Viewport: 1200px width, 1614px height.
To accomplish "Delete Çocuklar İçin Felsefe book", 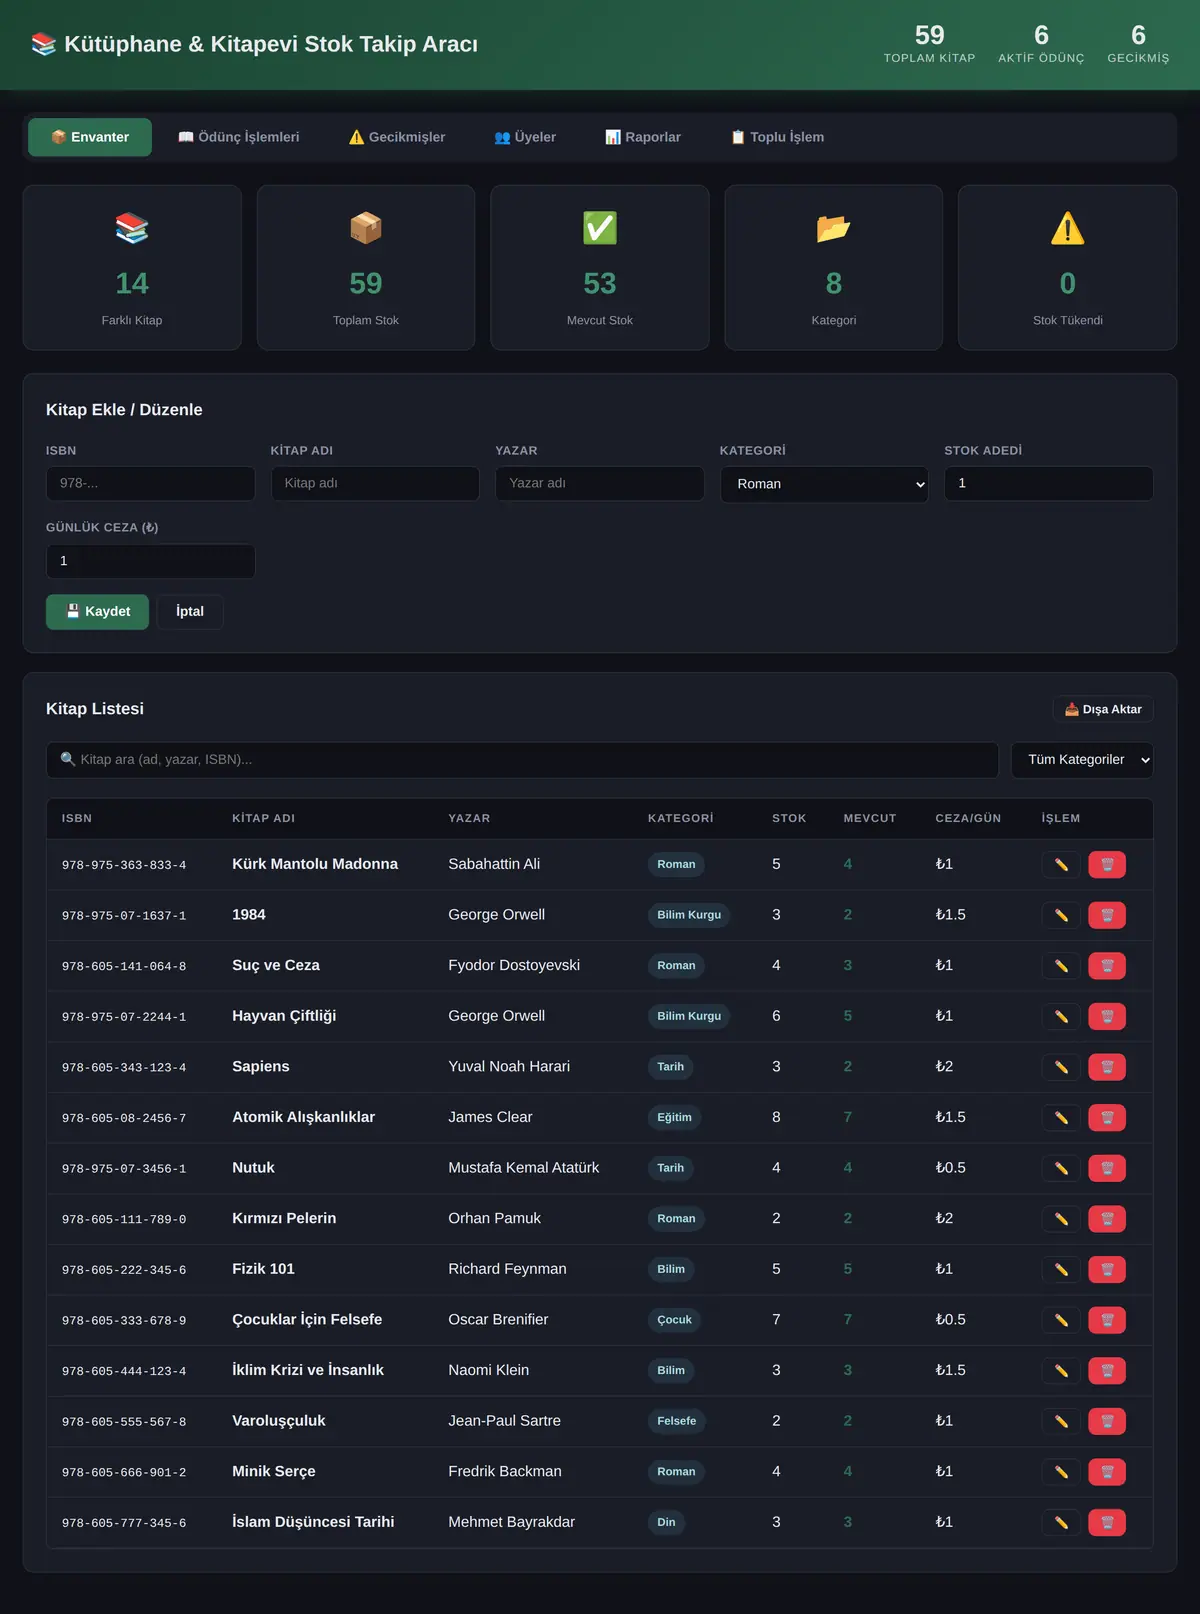I will point(1107,1320).
